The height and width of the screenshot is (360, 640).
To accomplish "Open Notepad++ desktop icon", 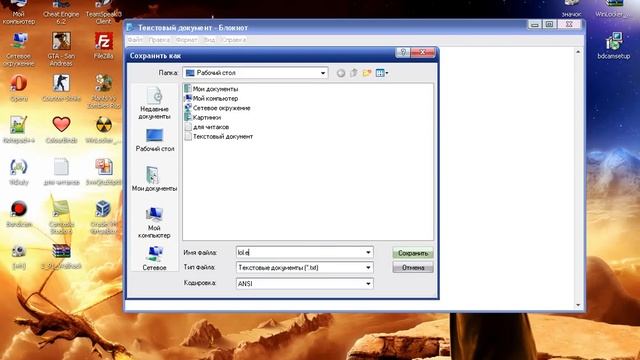I will click(x=19, y=129).
